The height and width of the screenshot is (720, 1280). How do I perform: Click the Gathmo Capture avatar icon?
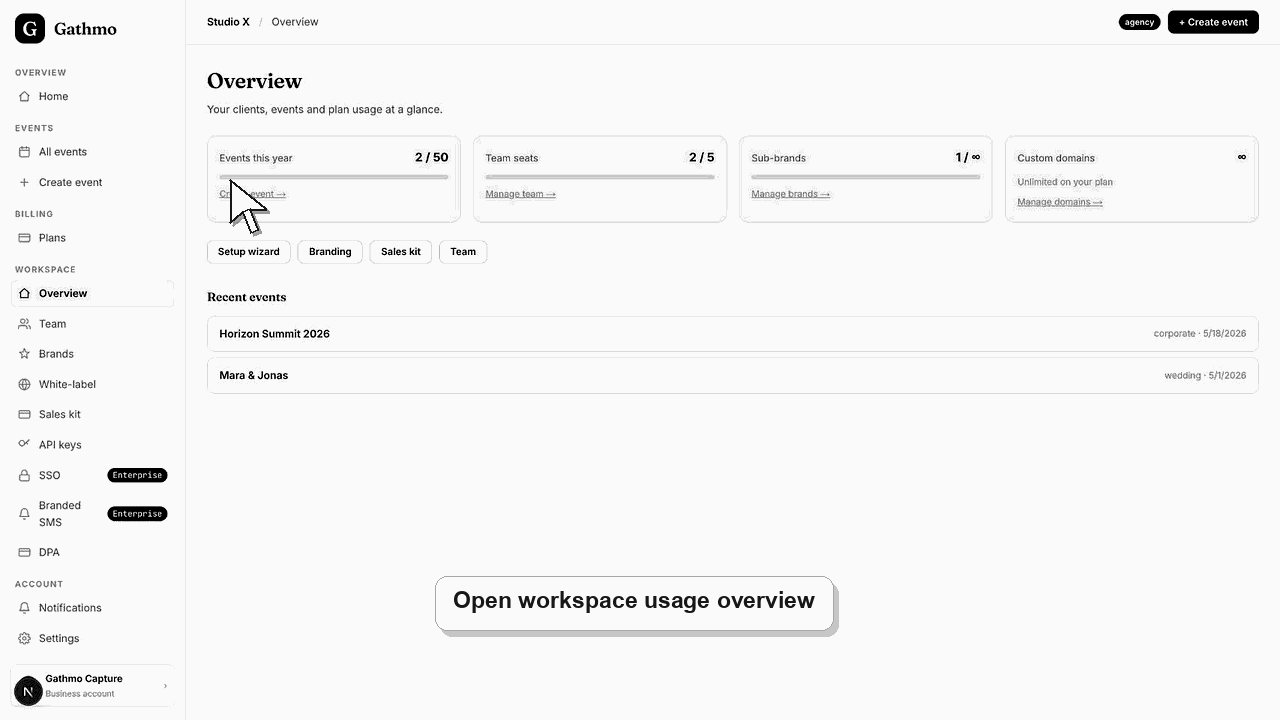tap(28, 690)
